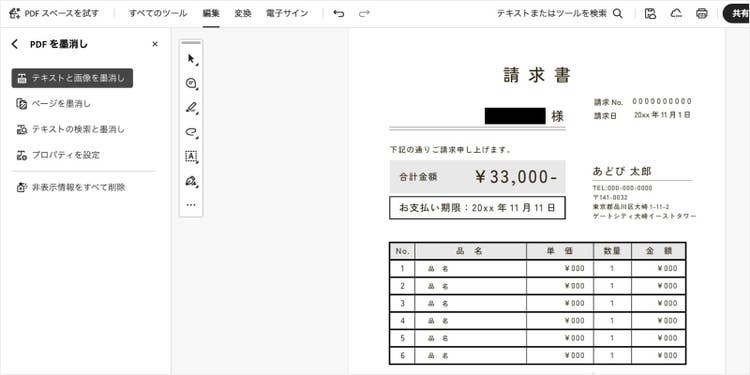Print the document
This screenshot has width=750, height=375.
tap(702, 13)
